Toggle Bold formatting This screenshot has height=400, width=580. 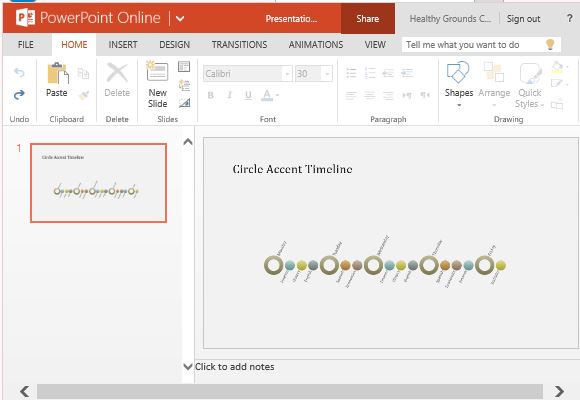[210, 95]
